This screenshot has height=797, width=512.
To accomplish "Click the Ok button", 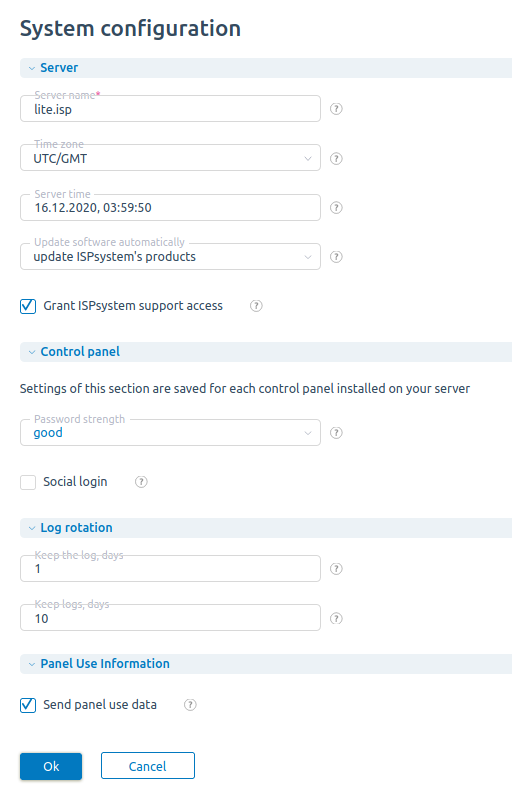I will coord(51,766).
